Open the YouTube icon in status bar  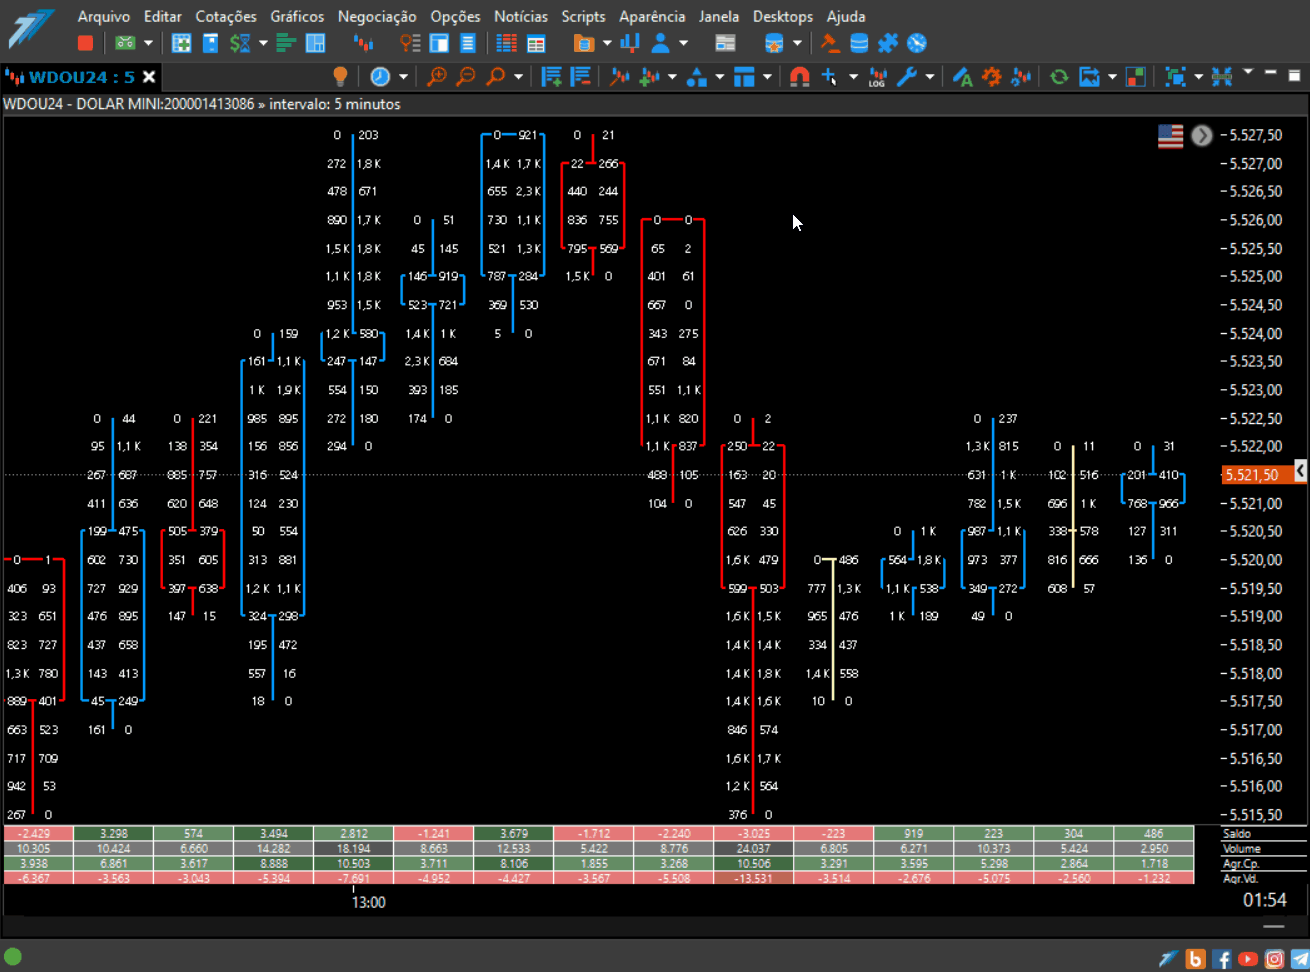pos(1248,959)
